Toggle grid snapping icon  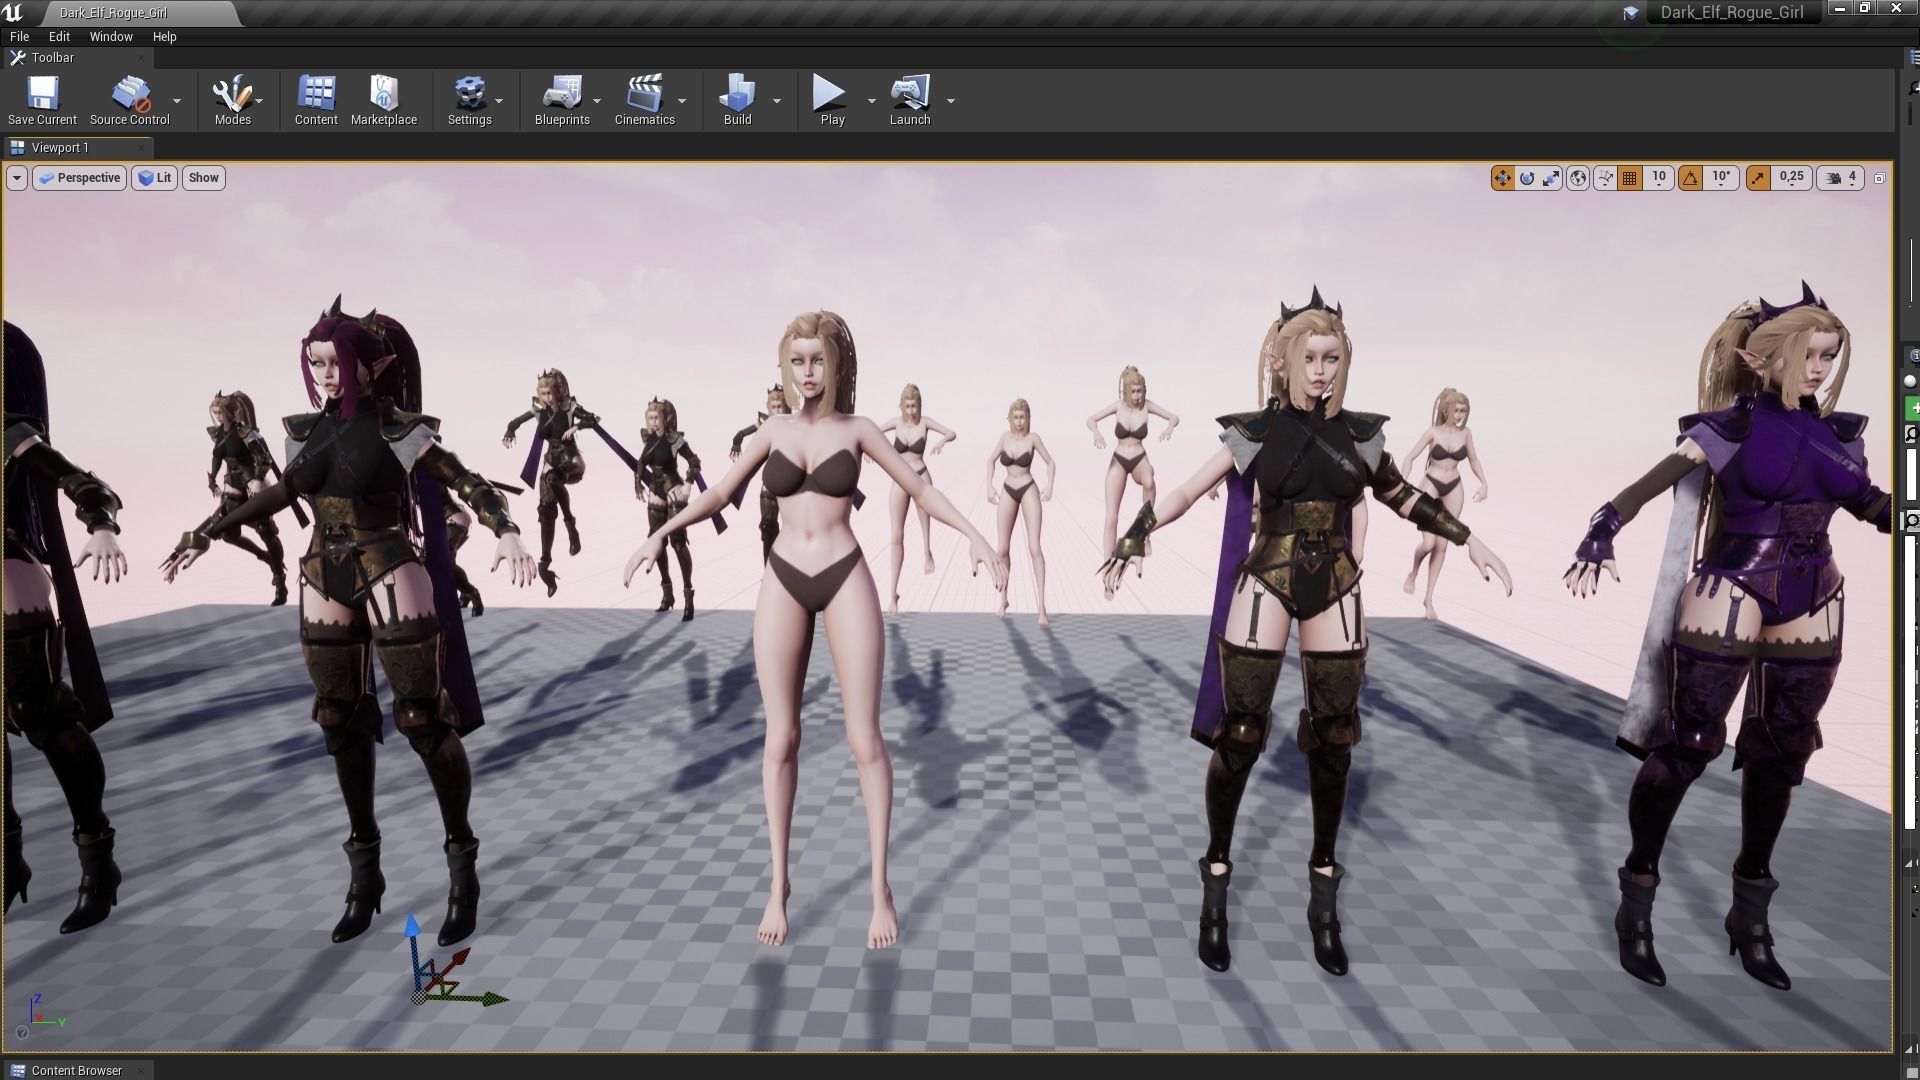coord(1630,178)
